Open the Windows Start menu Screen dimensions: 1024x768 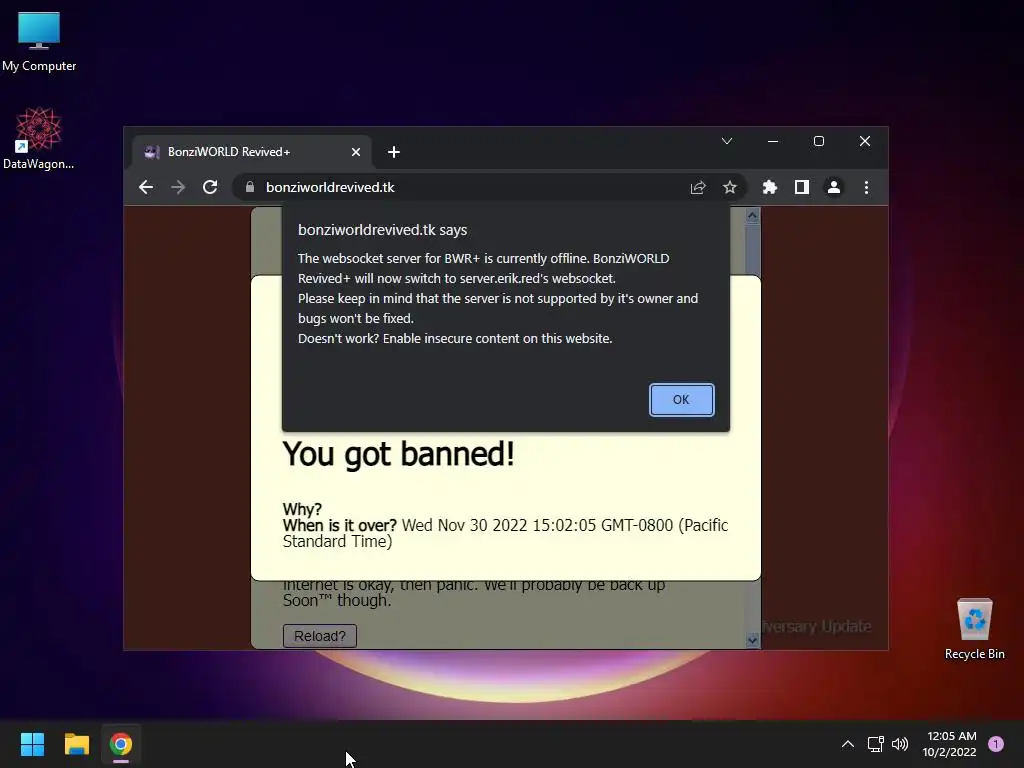[x=33, y=744]
